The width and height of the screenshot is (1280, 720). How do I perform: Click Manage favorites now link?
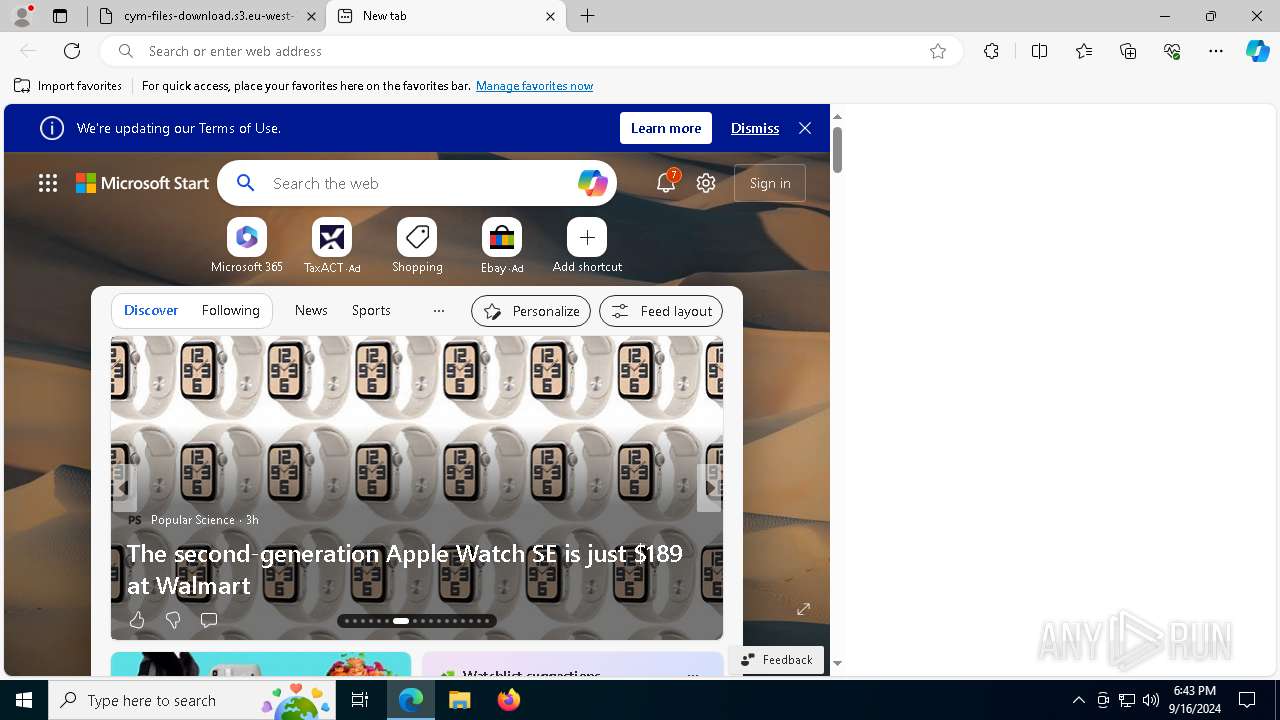click(534, 86)
